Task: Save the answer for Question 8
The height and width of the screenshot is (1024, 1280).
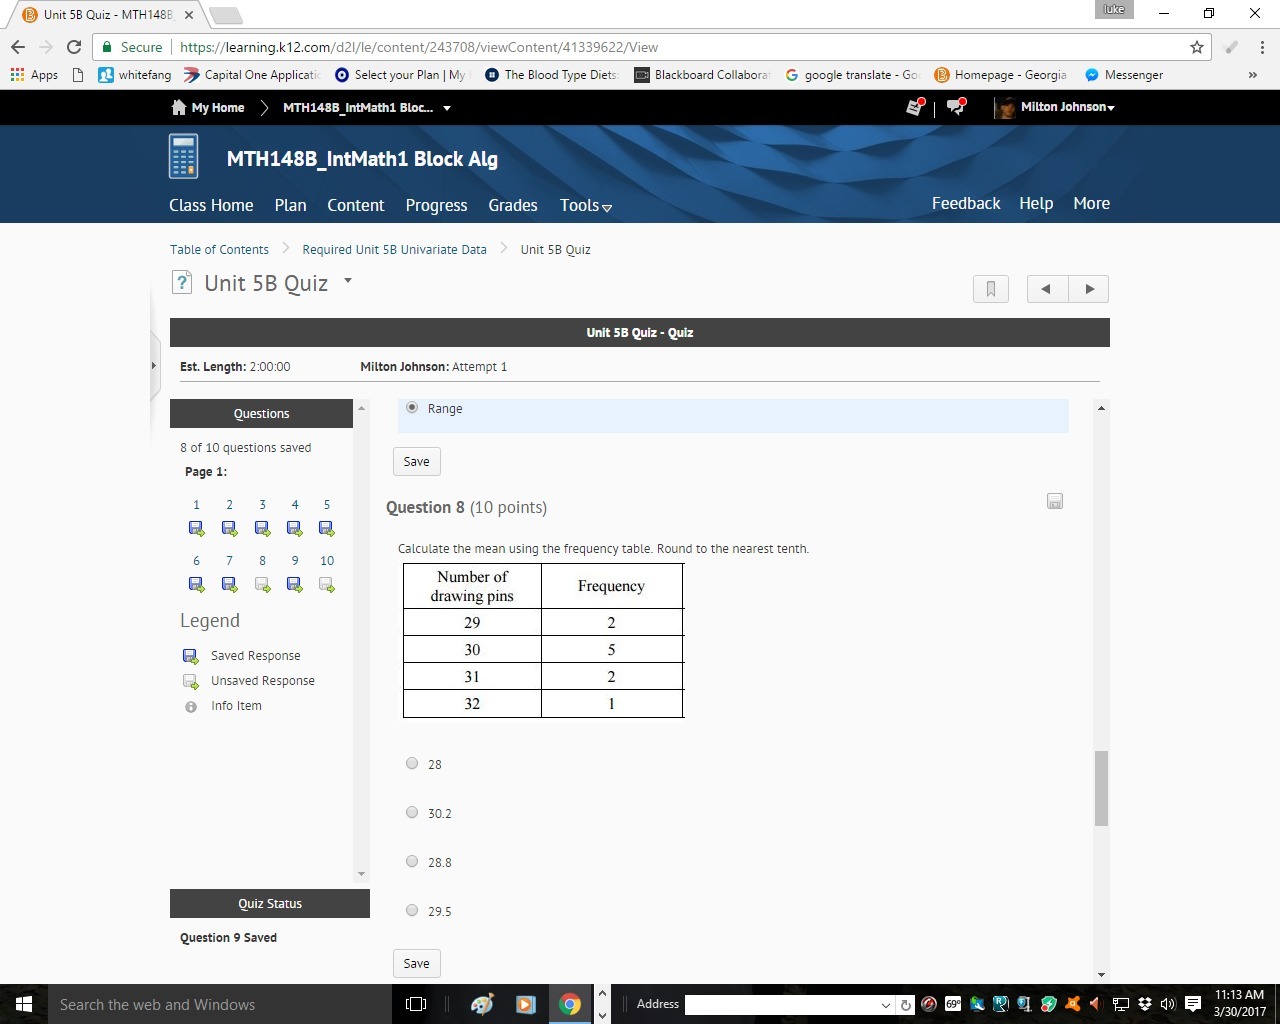Action: pyautogui.click(x=417, y=963)
